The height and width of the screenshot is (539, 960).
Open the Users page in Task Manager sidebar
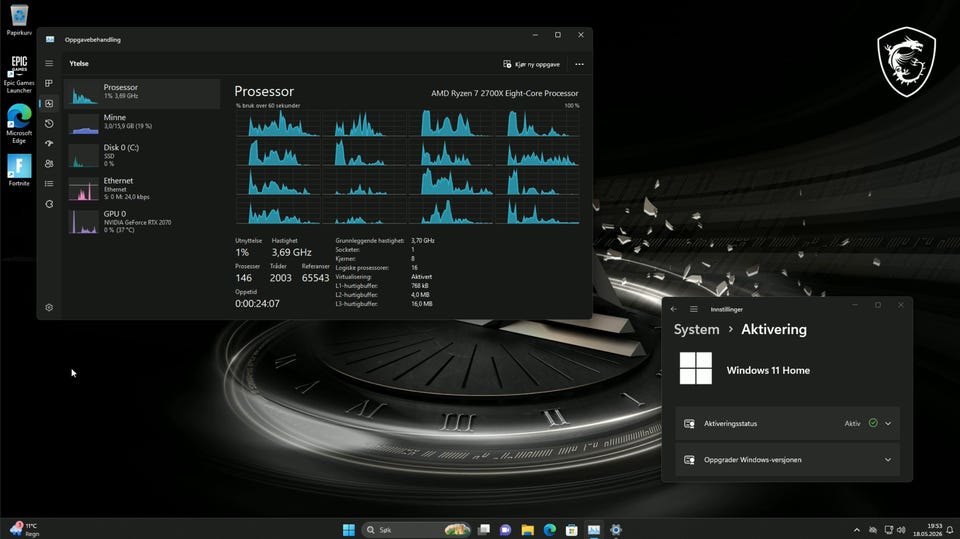(x=49, y=164)
